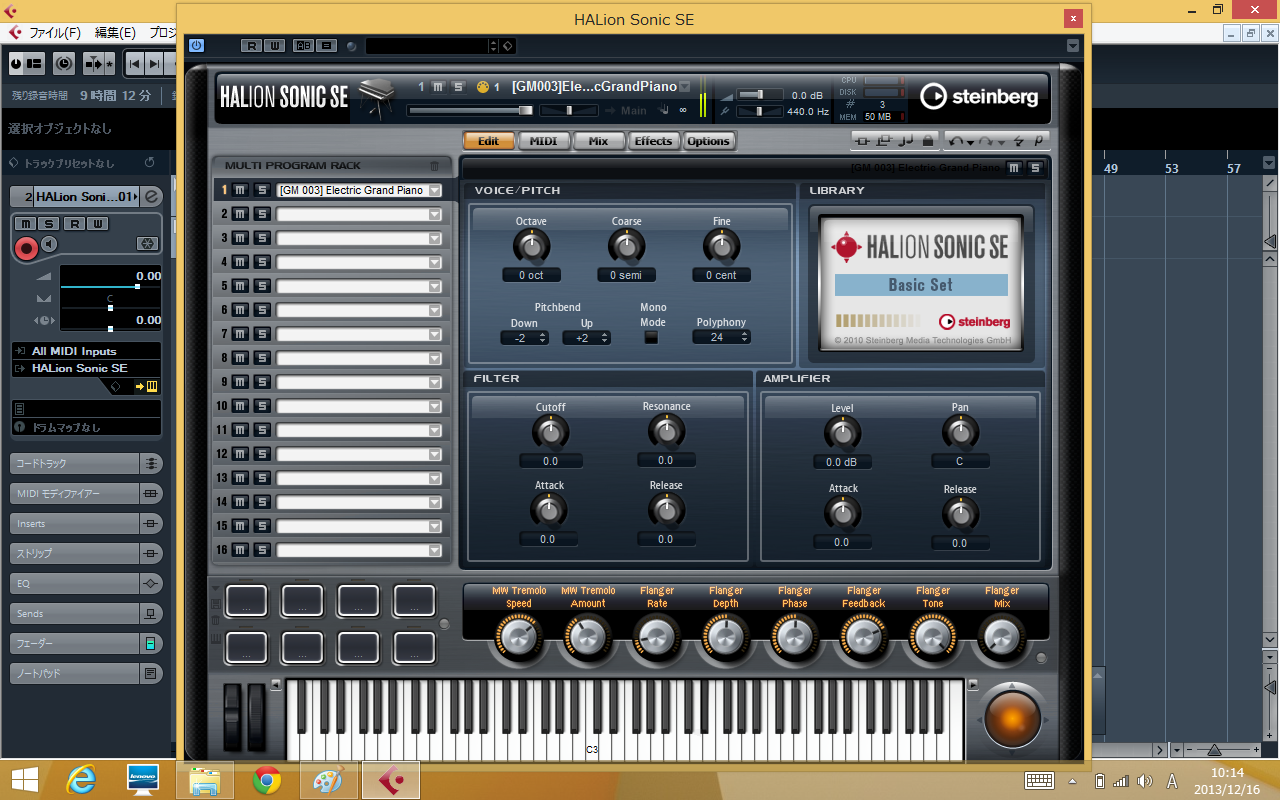Open the program dropdown next to GM003 name
Viewport: 1280px width, 800px height.
(685, 87)
